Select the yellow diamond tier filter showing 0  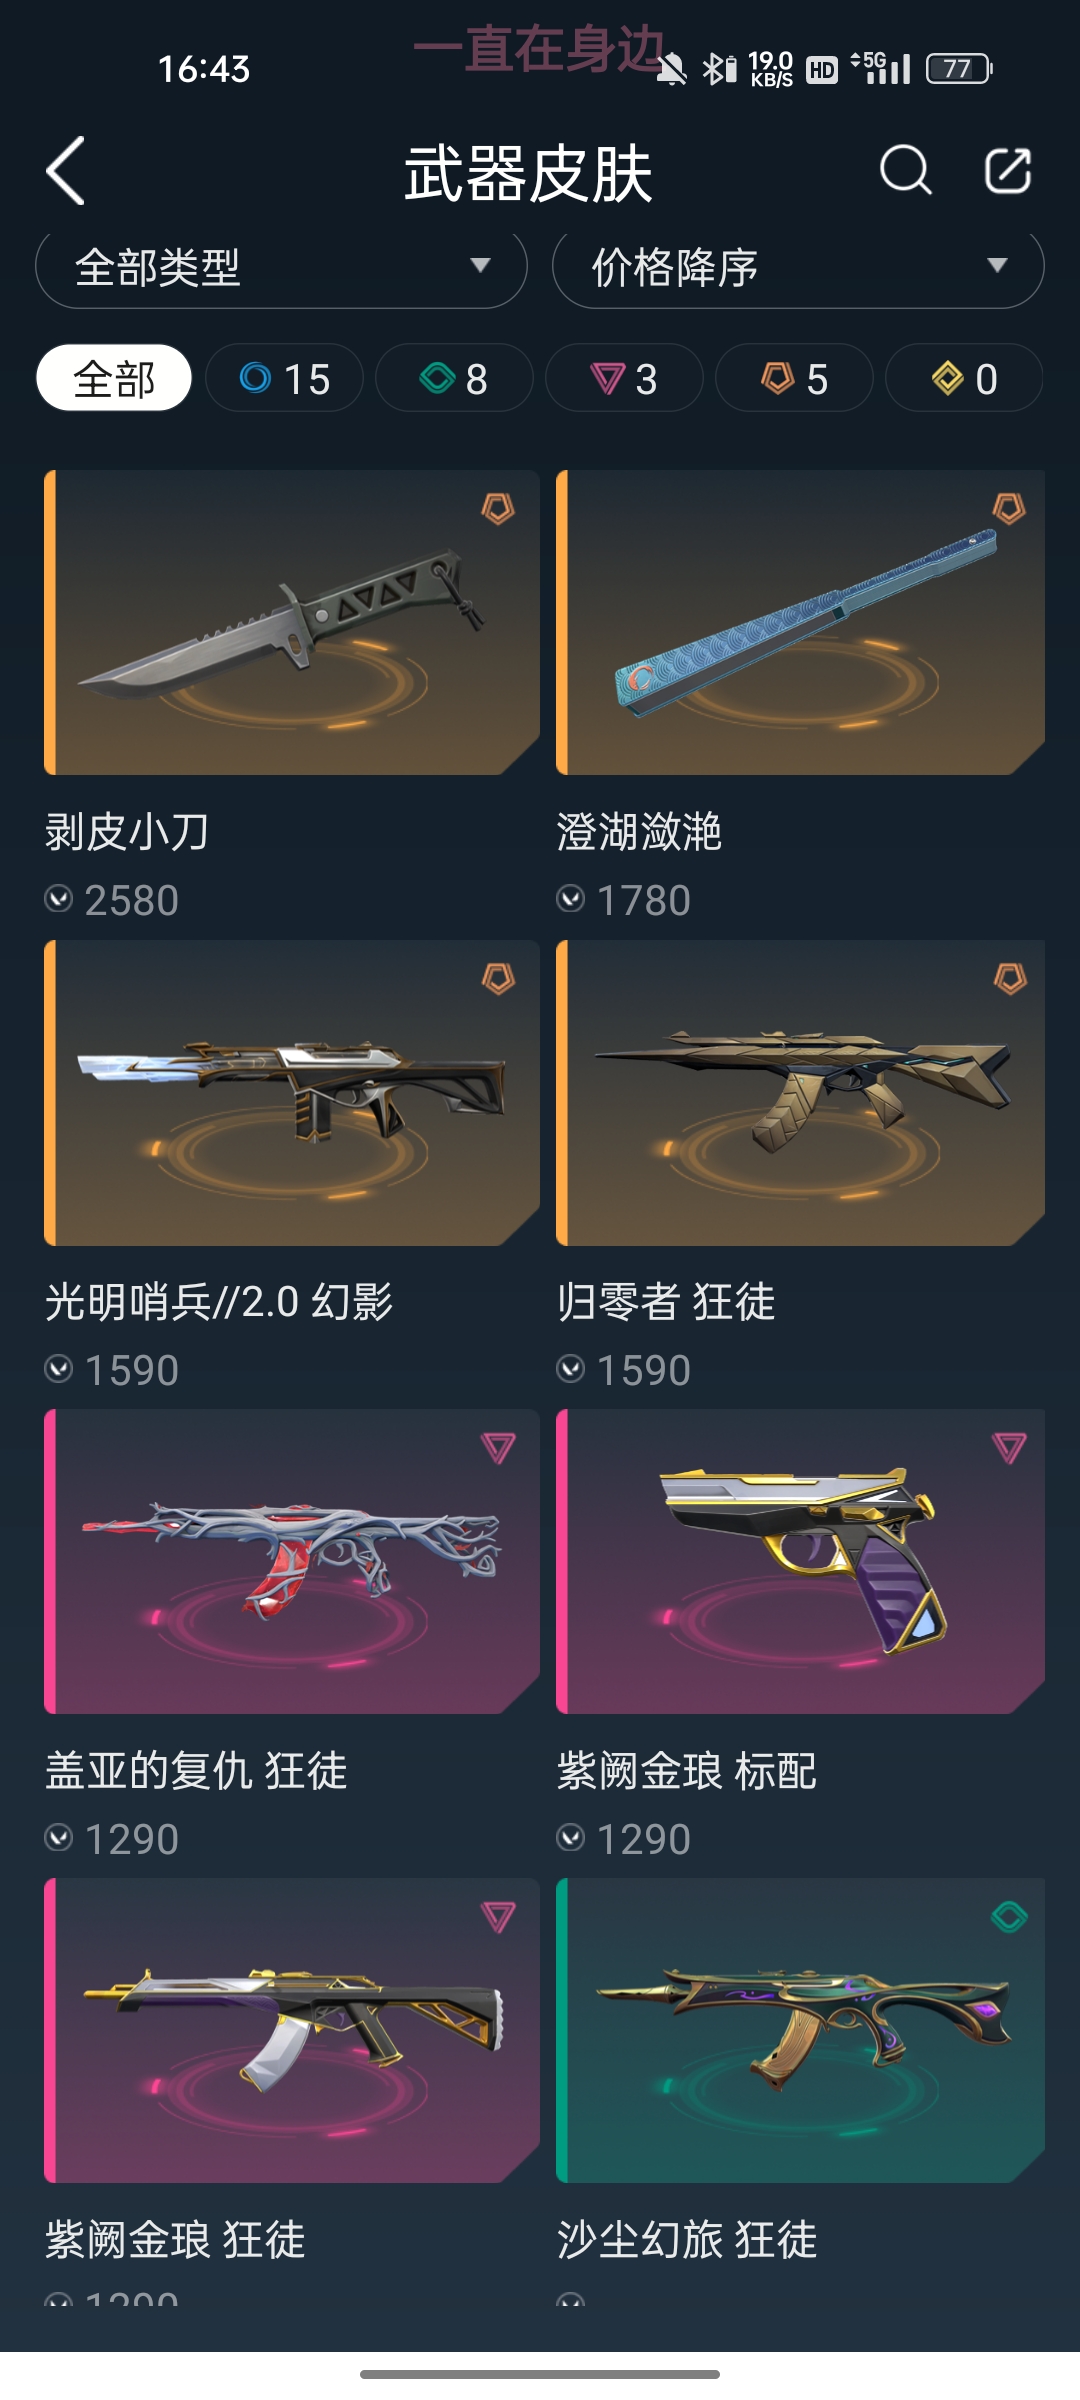[x=964, y=378]
